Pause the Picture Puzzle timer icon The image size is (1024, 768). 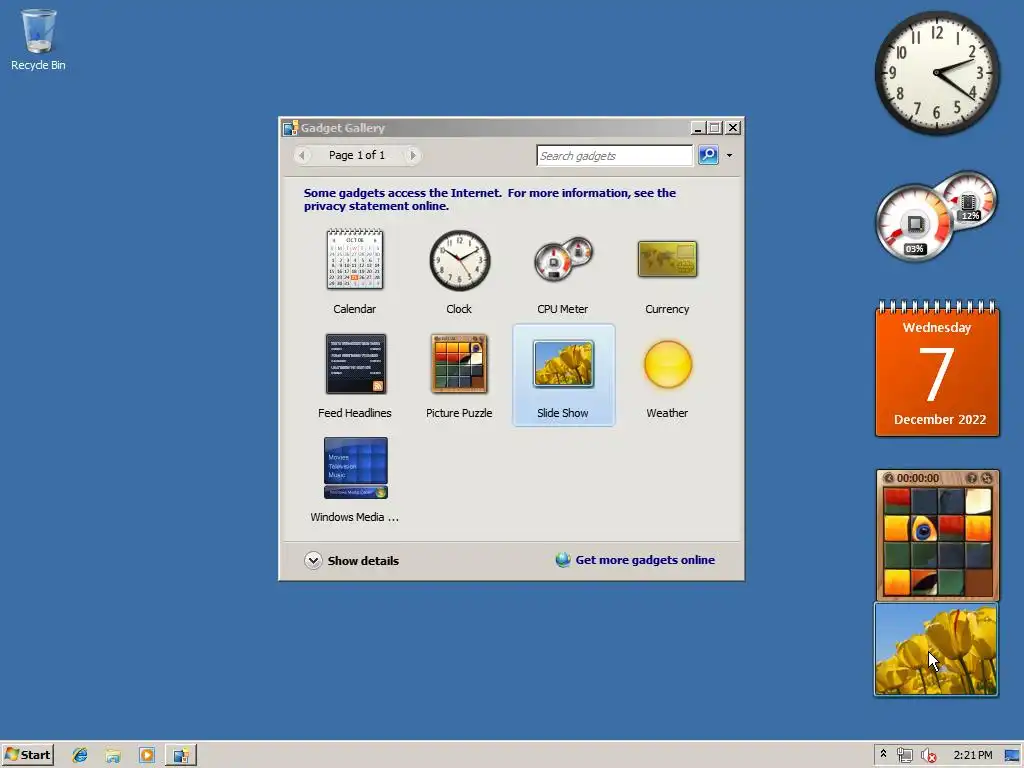tap(888, 478)
